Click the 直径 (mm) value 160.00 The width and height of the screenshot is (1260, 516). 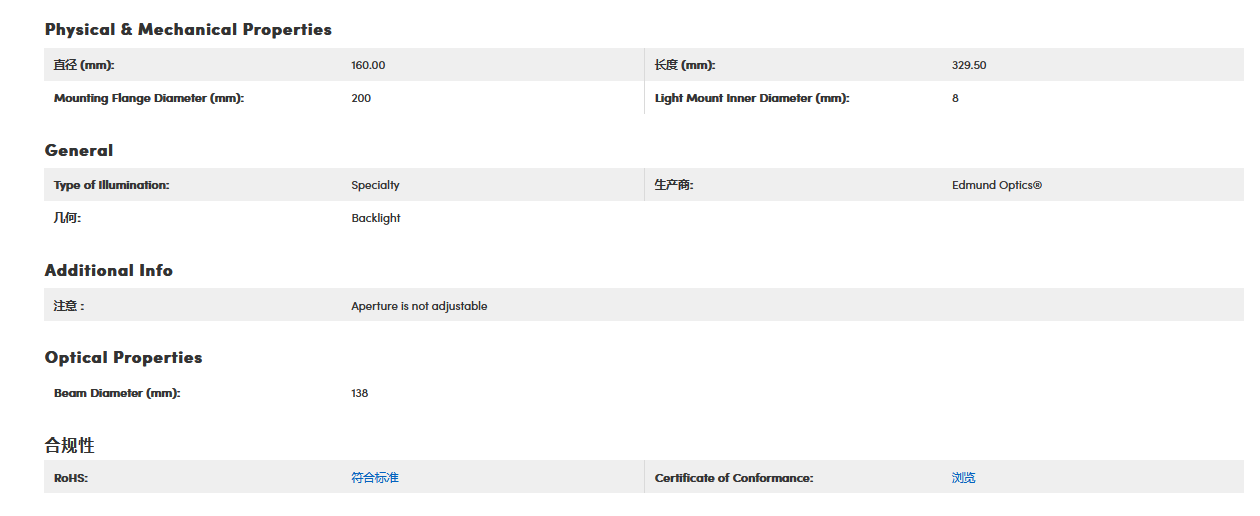tap(368, 65)
